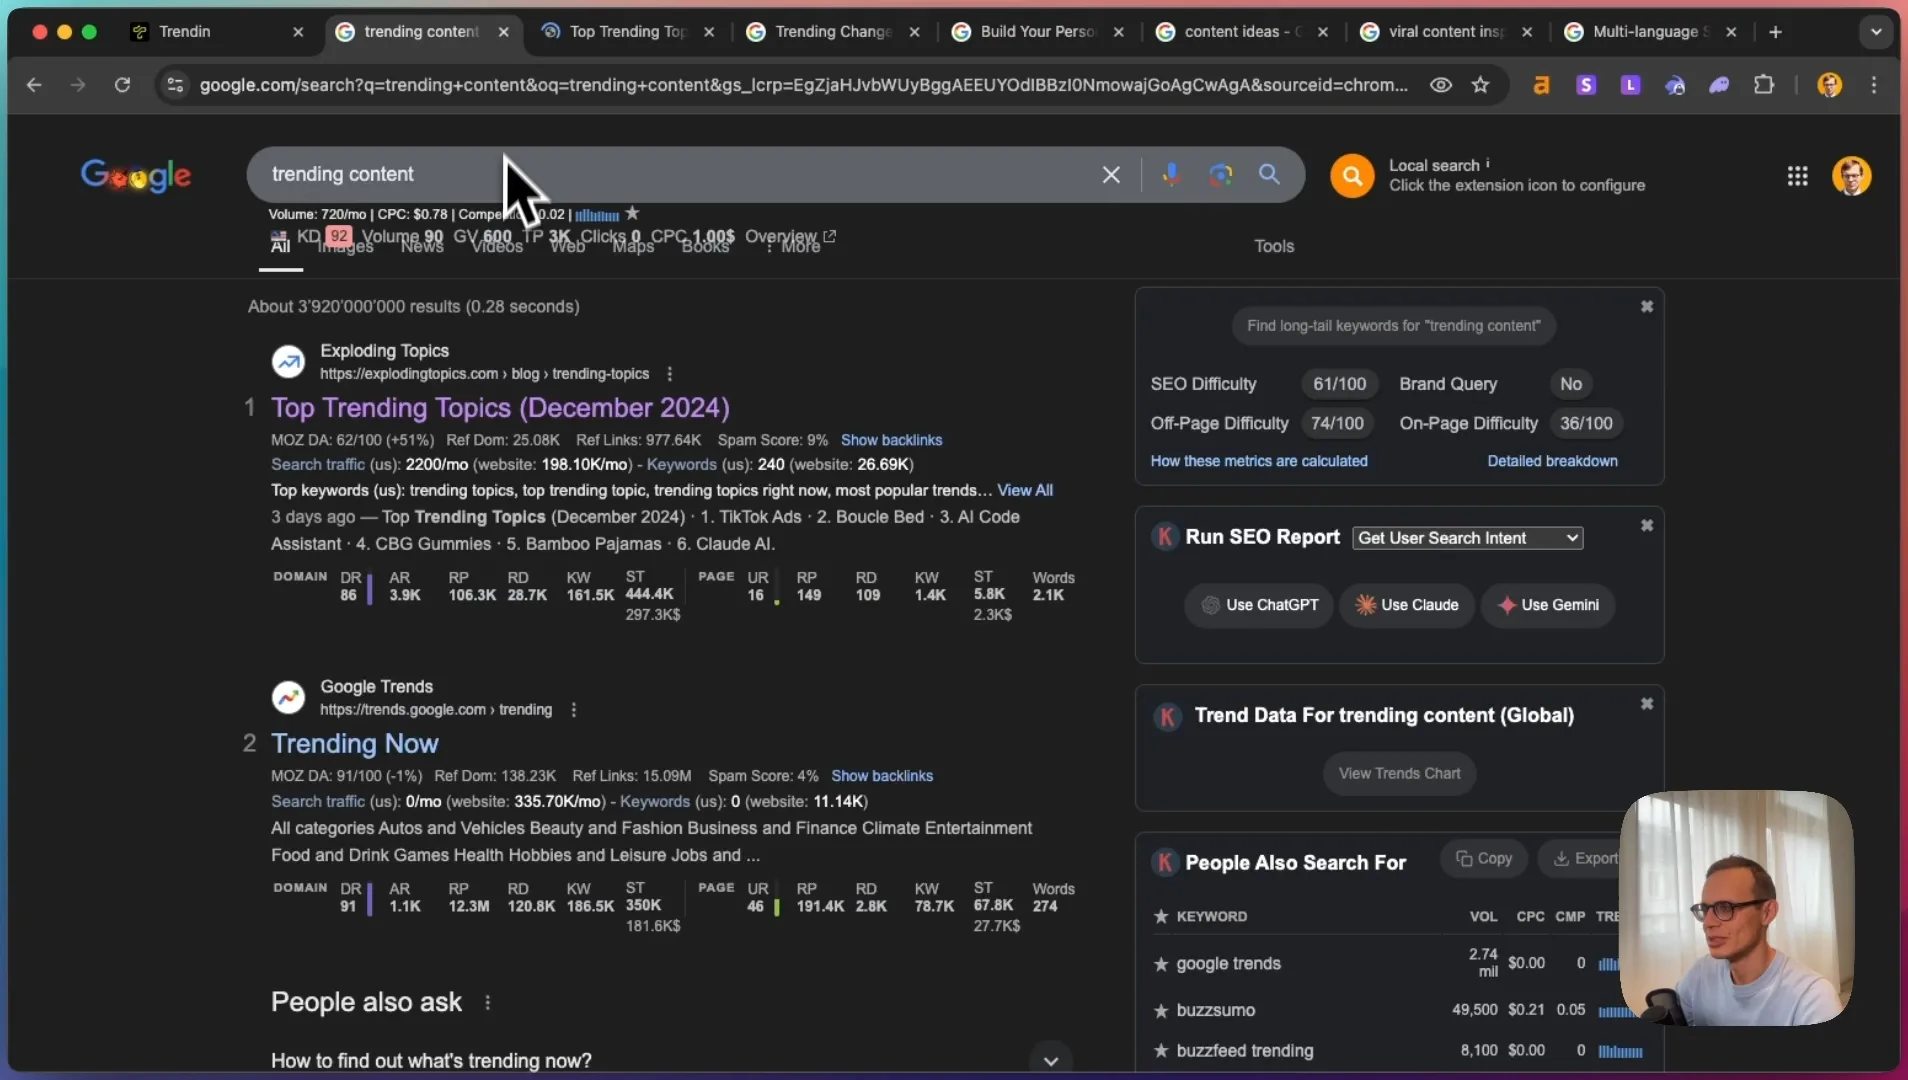
Task: Open the Amazon extension icon in toolbar
Action: 1541,85
